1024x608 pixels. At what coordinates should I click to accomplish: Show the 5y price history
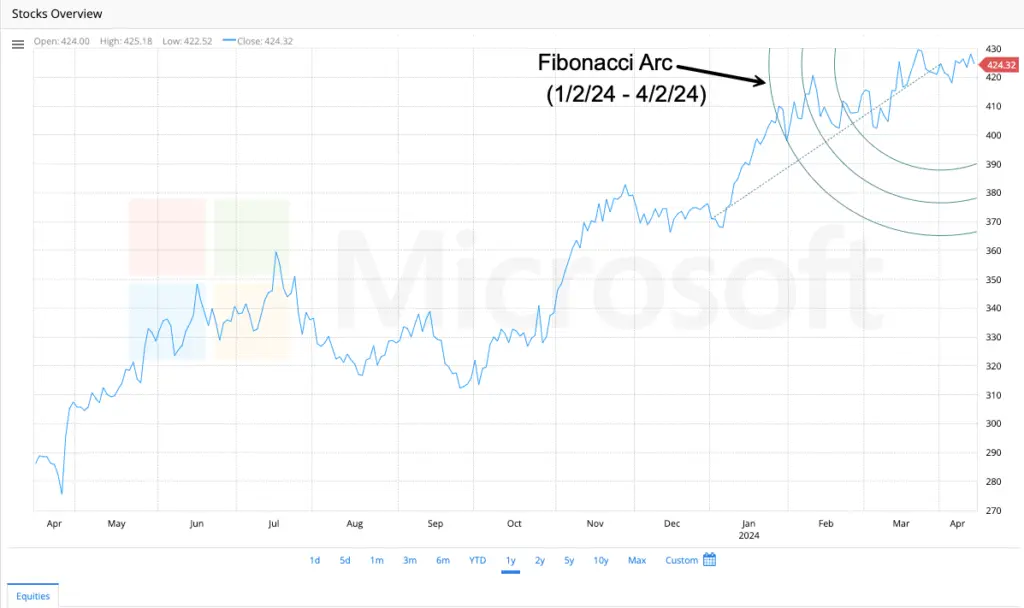(x=569, y=560)
